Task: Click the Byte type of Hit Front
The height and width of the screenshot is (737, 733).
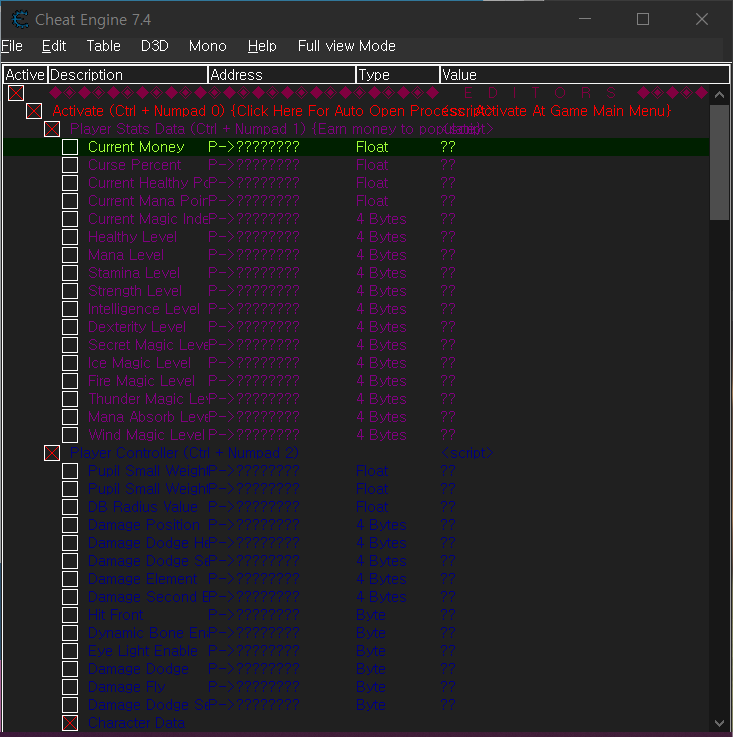Action: pyautogui.click(x=371, y=615)
